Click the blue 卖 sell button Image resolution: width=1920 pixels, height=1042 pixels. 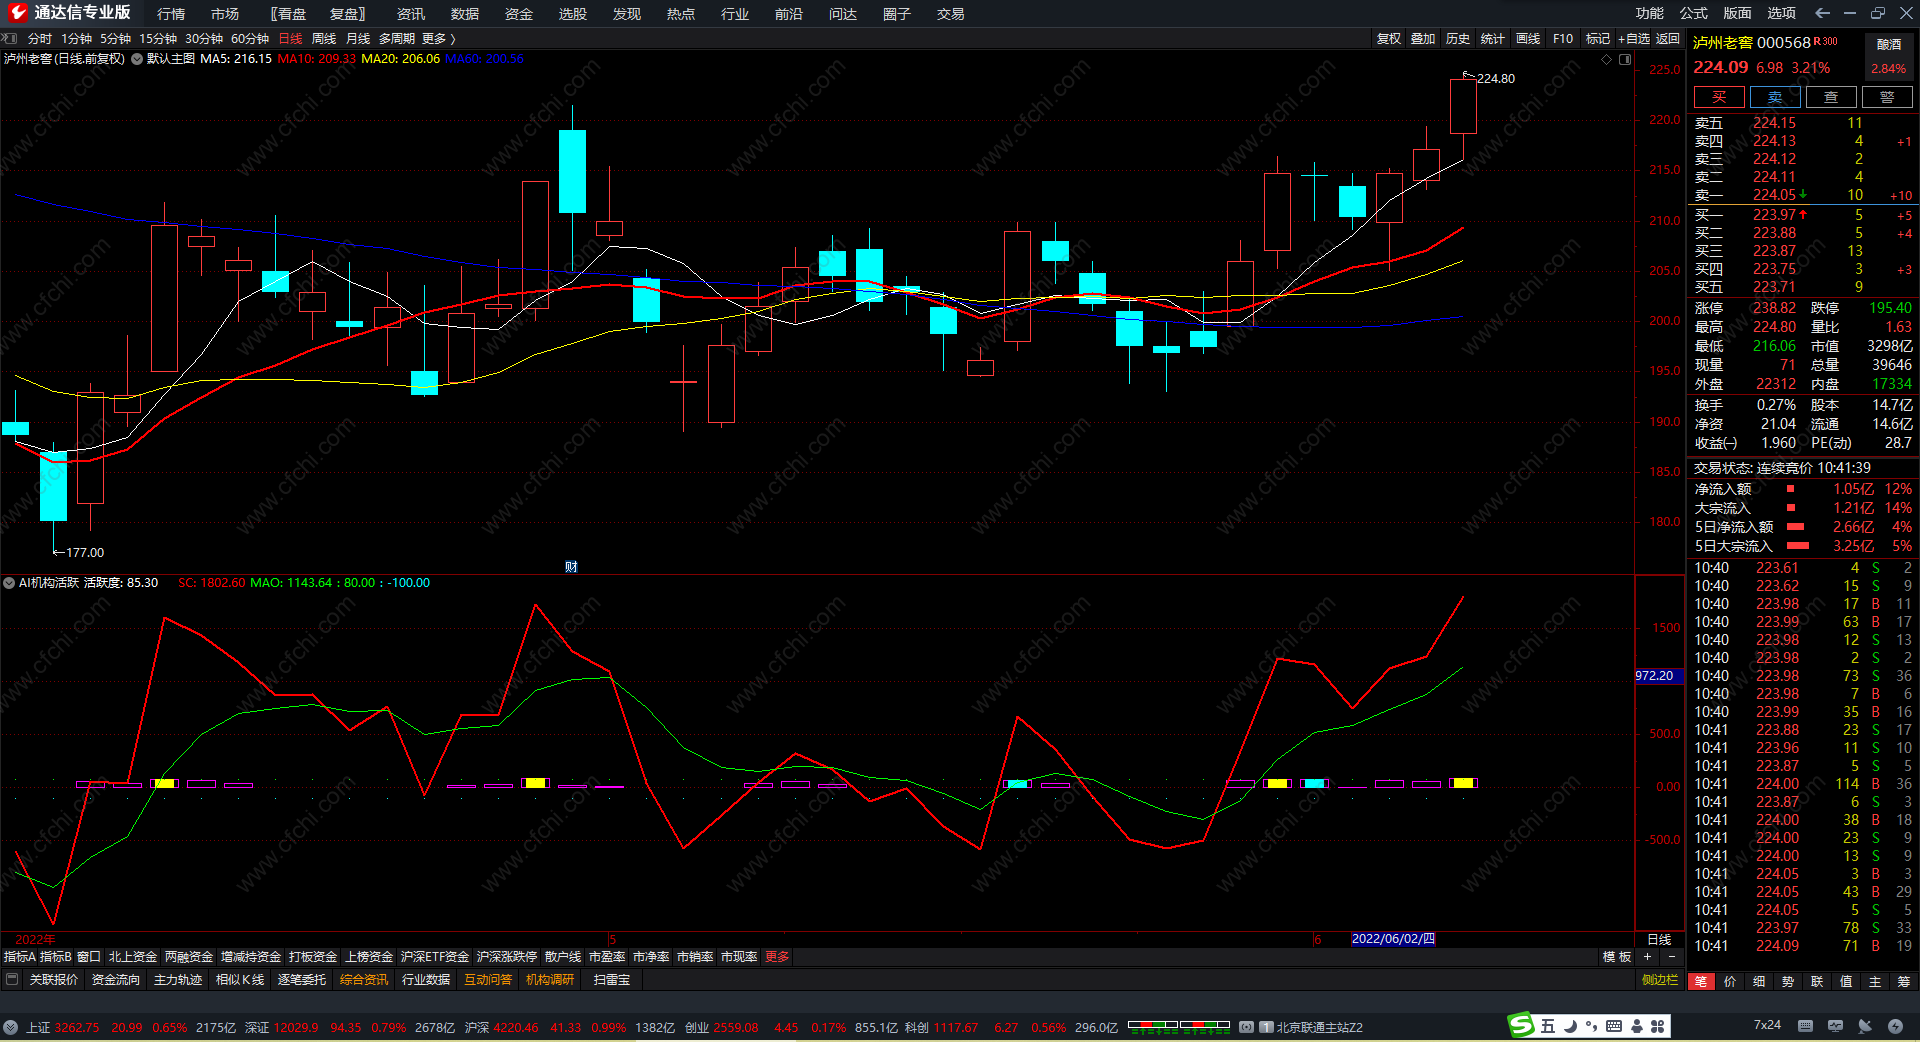pos(1775,97)
